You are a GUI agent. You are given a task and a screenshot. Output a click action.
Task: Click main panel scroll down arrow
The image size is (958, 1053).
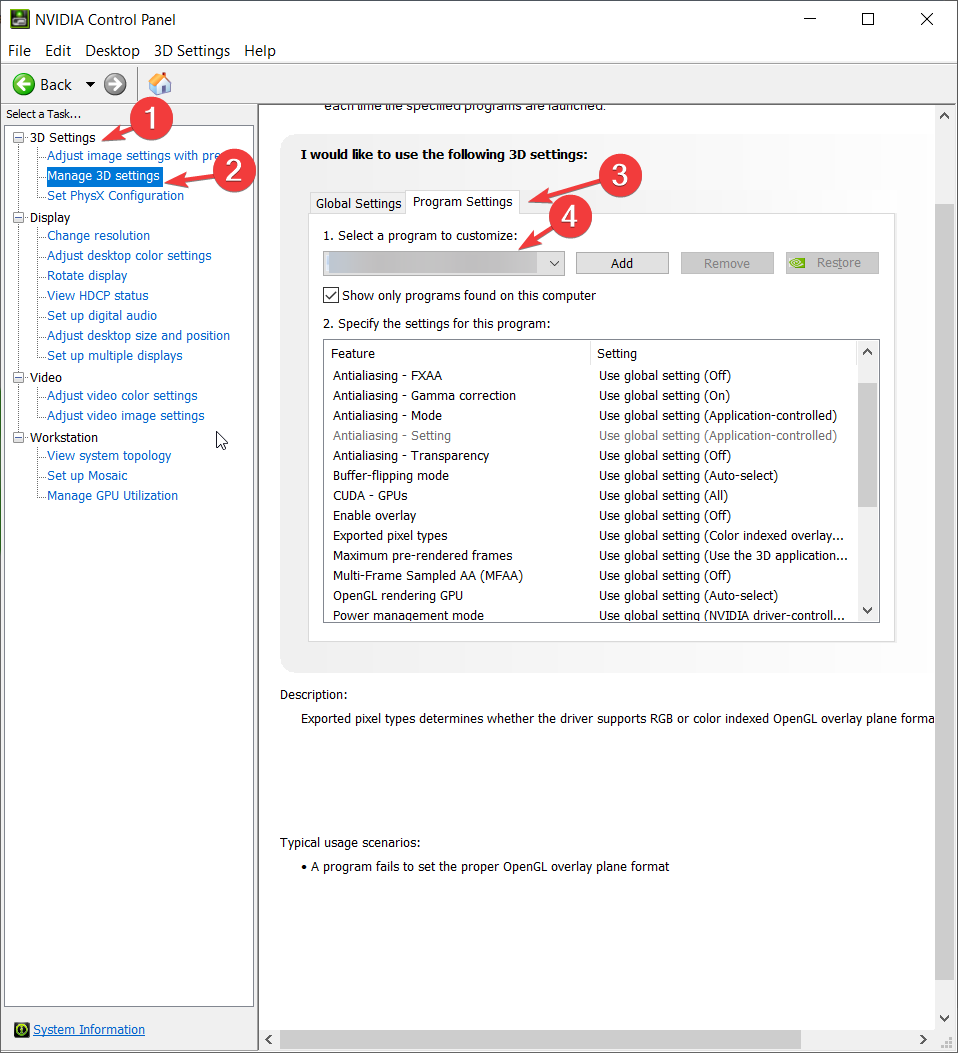[945, 1018]
